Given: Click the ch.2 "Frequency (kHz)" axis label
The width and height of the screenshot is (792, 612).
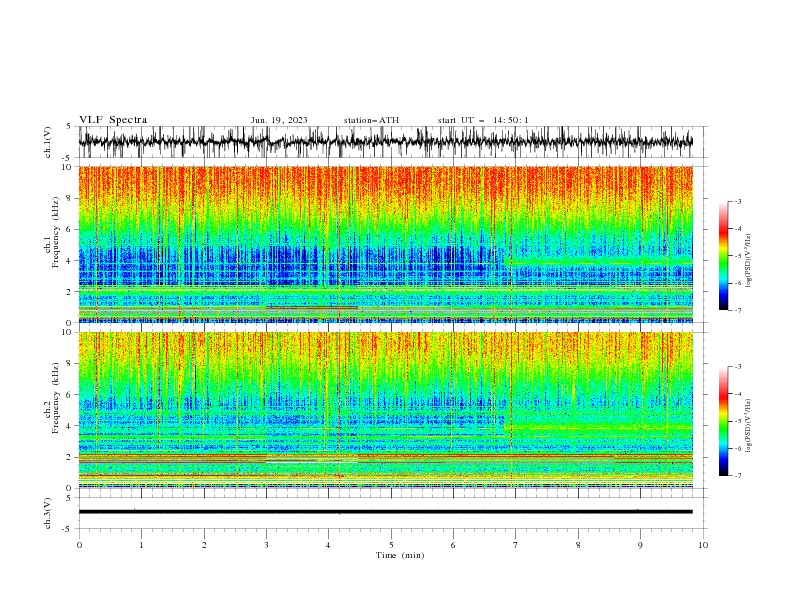Looking at the screenshot, I should (55, 397).
